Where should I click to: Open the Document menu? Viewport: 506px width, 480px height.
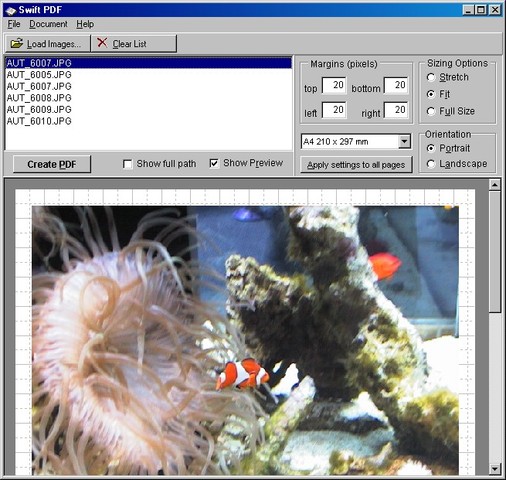click(48, 24)
